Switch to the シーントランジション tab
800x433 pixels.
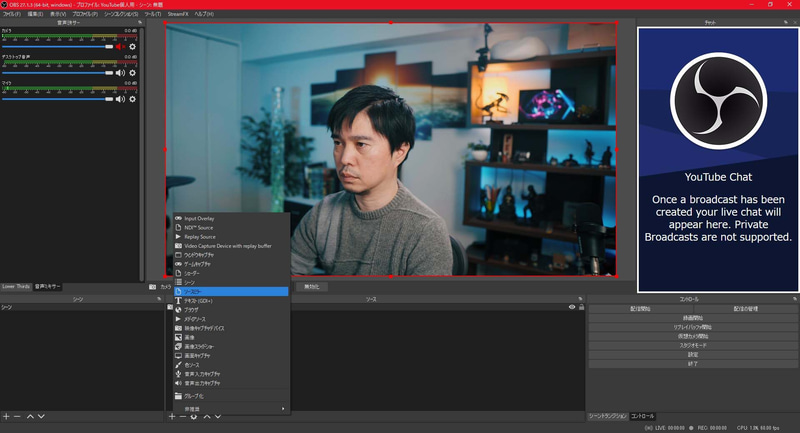coord(608,416)
